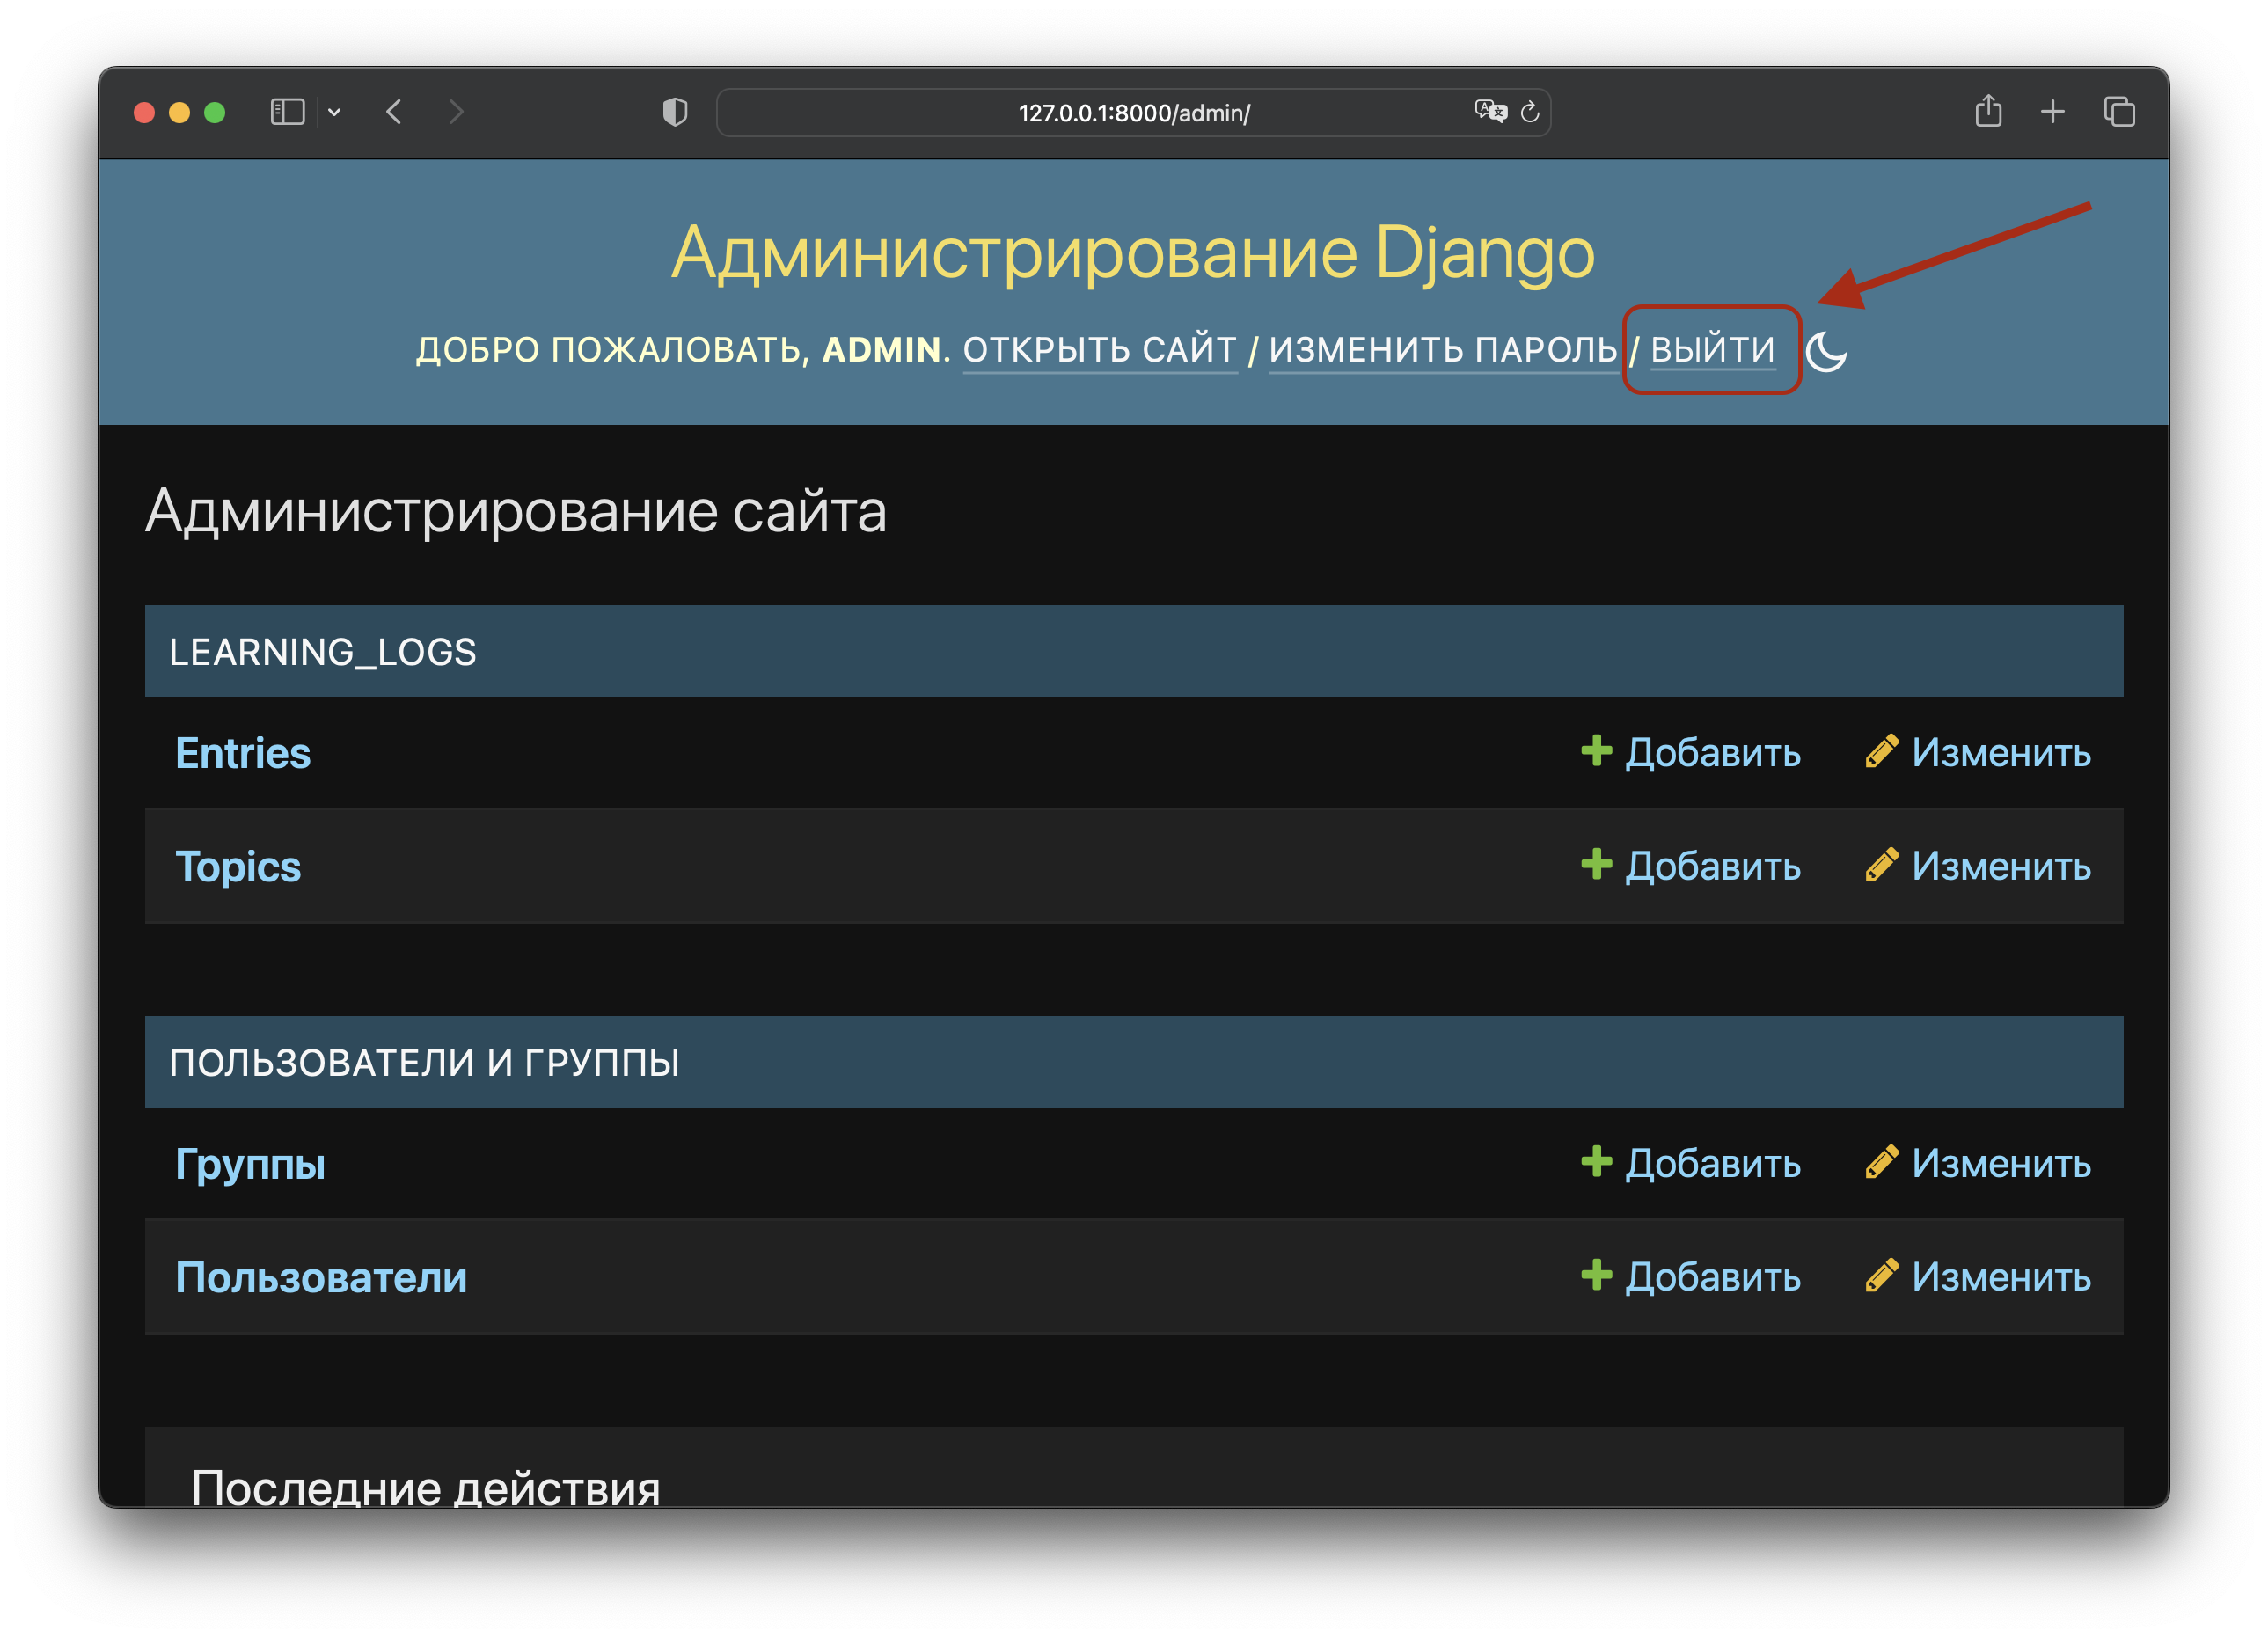Click the Администрирование сайта page heading
Viewport: 2268px width, 1638px height.
click(516, 512)
